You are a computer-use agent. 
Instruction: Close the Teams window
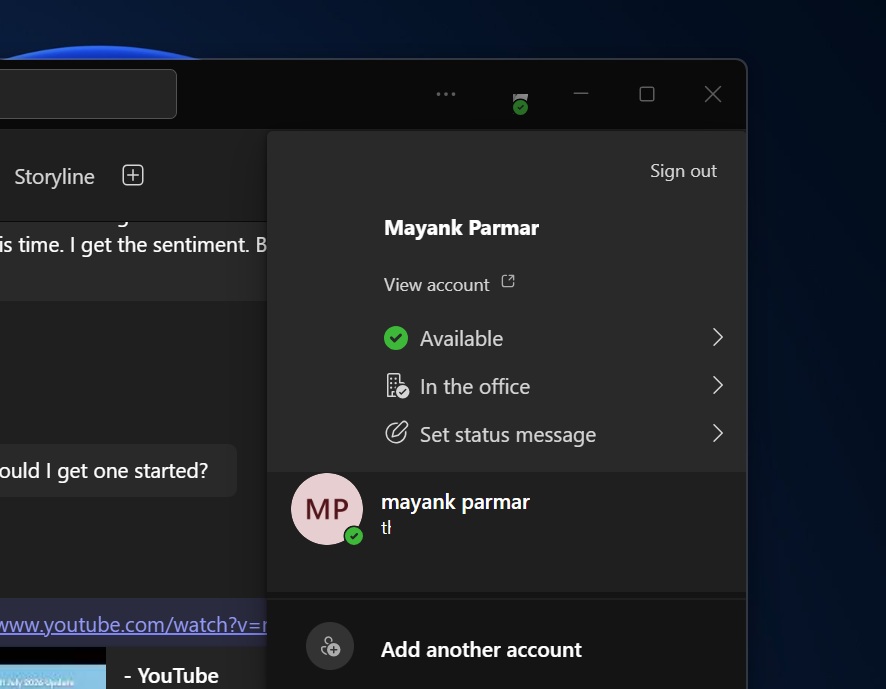(713, 94)
